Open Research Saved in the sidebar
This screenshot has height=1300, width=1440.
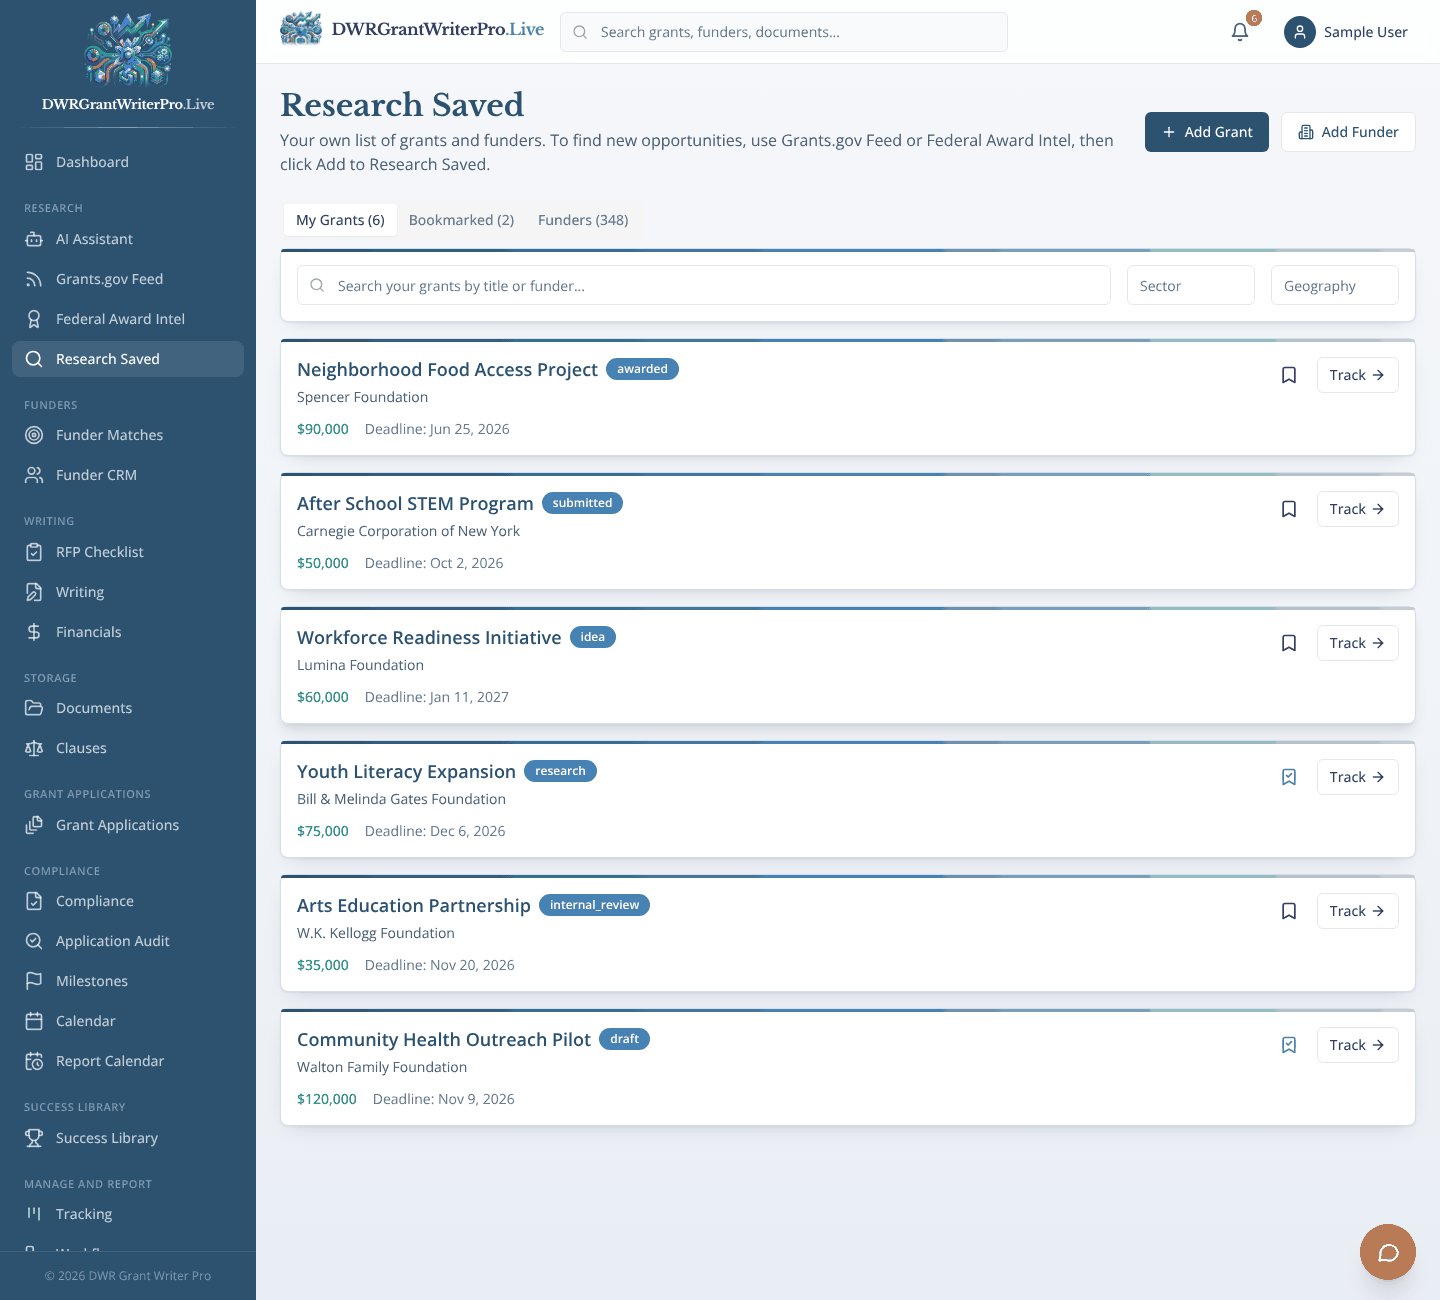(128, 359)
